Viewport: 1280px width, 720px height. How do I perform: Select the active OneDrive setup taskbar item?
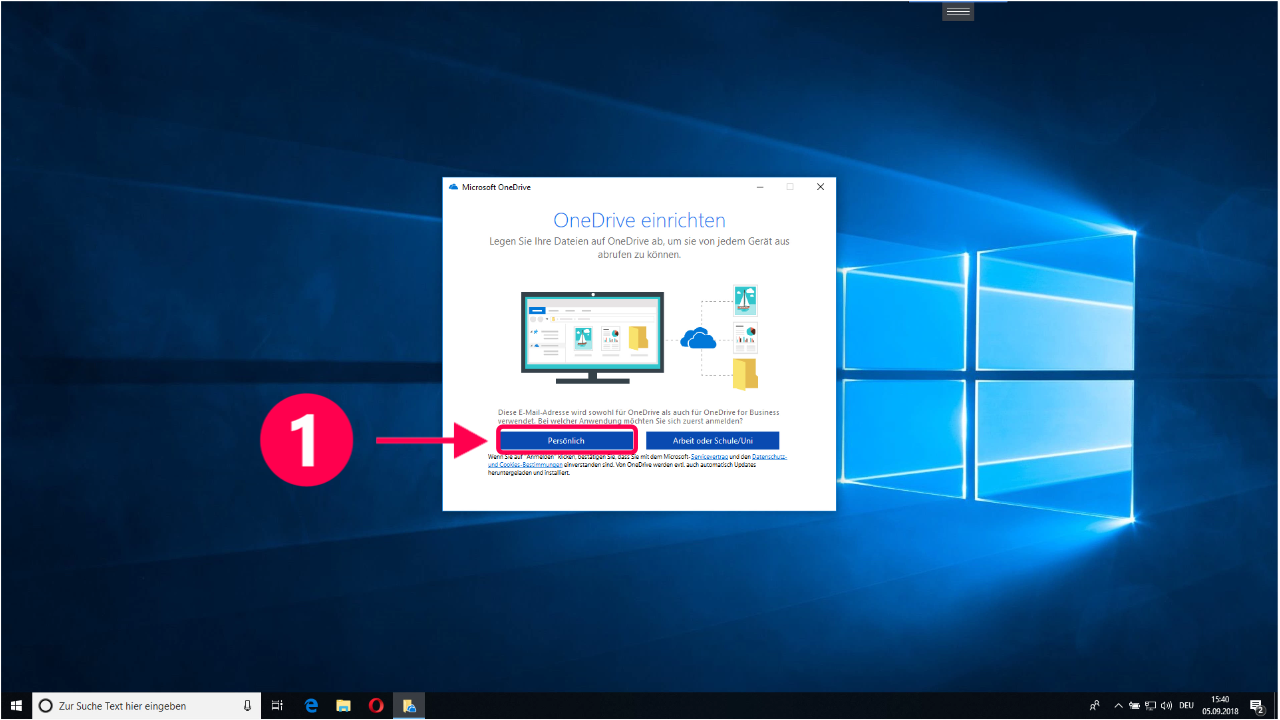[409, 706]
